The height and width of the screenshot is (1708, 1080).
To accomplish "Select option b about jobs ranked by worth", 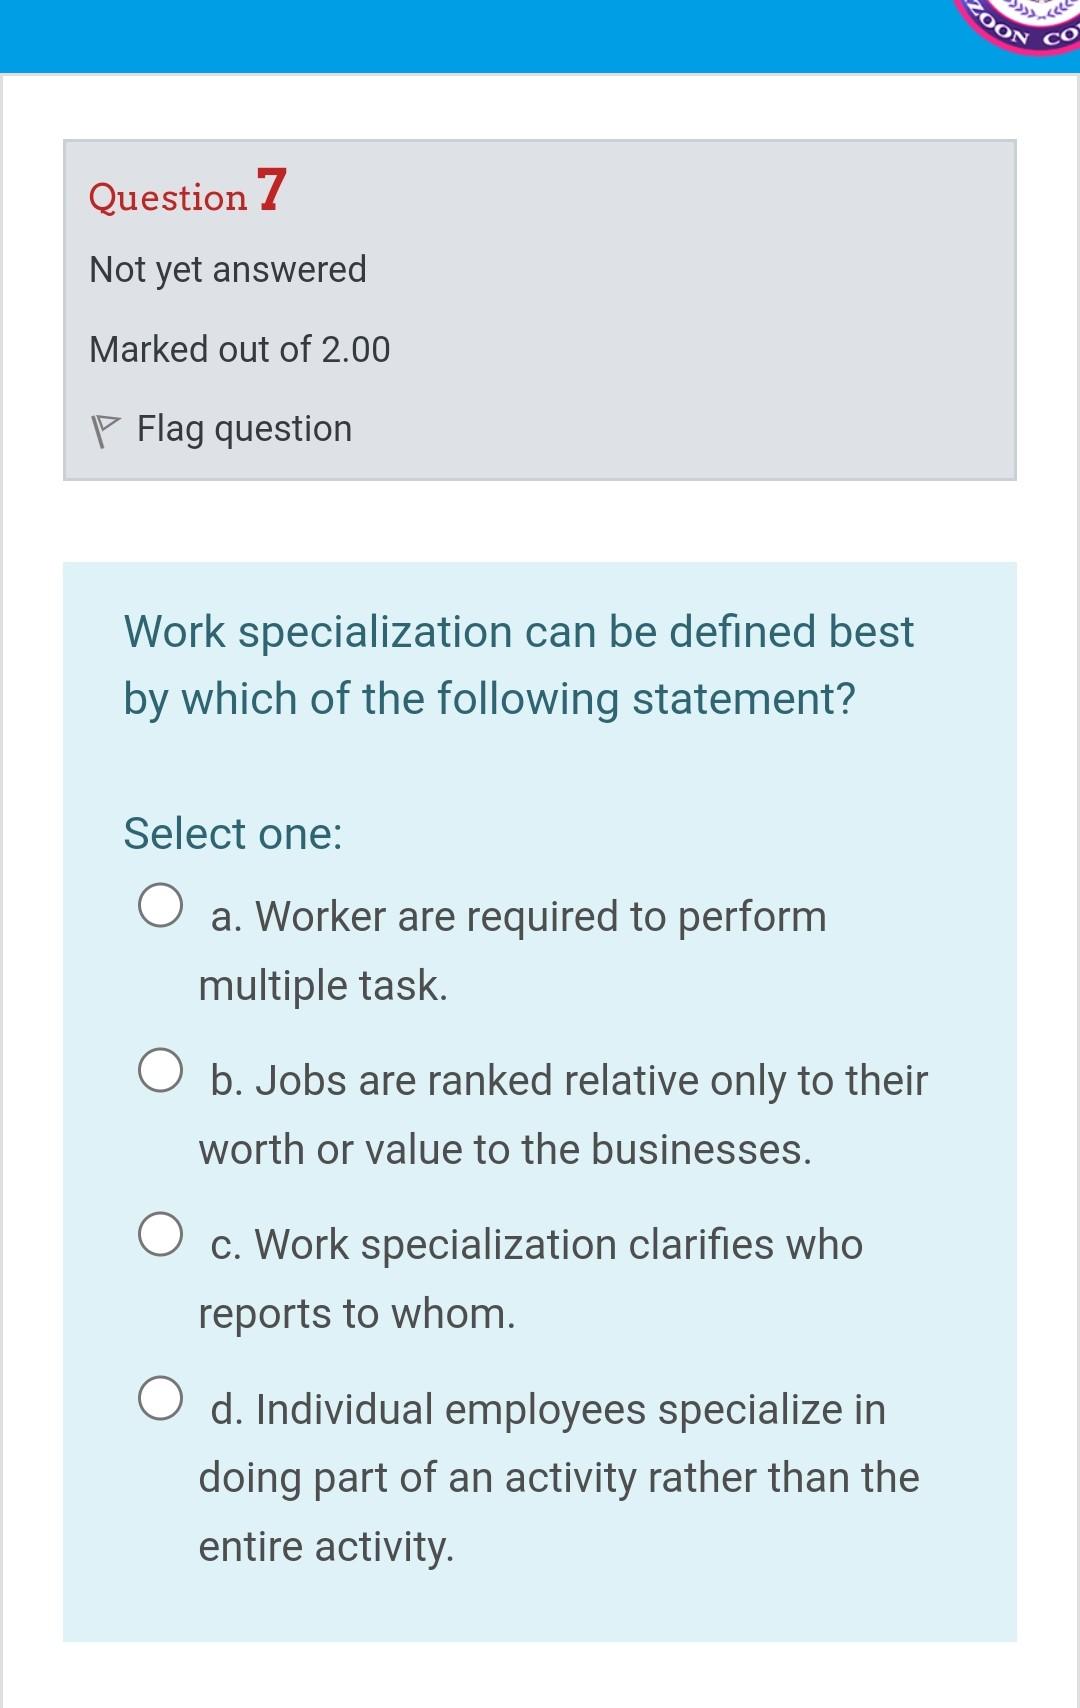I will (160, 1069).
